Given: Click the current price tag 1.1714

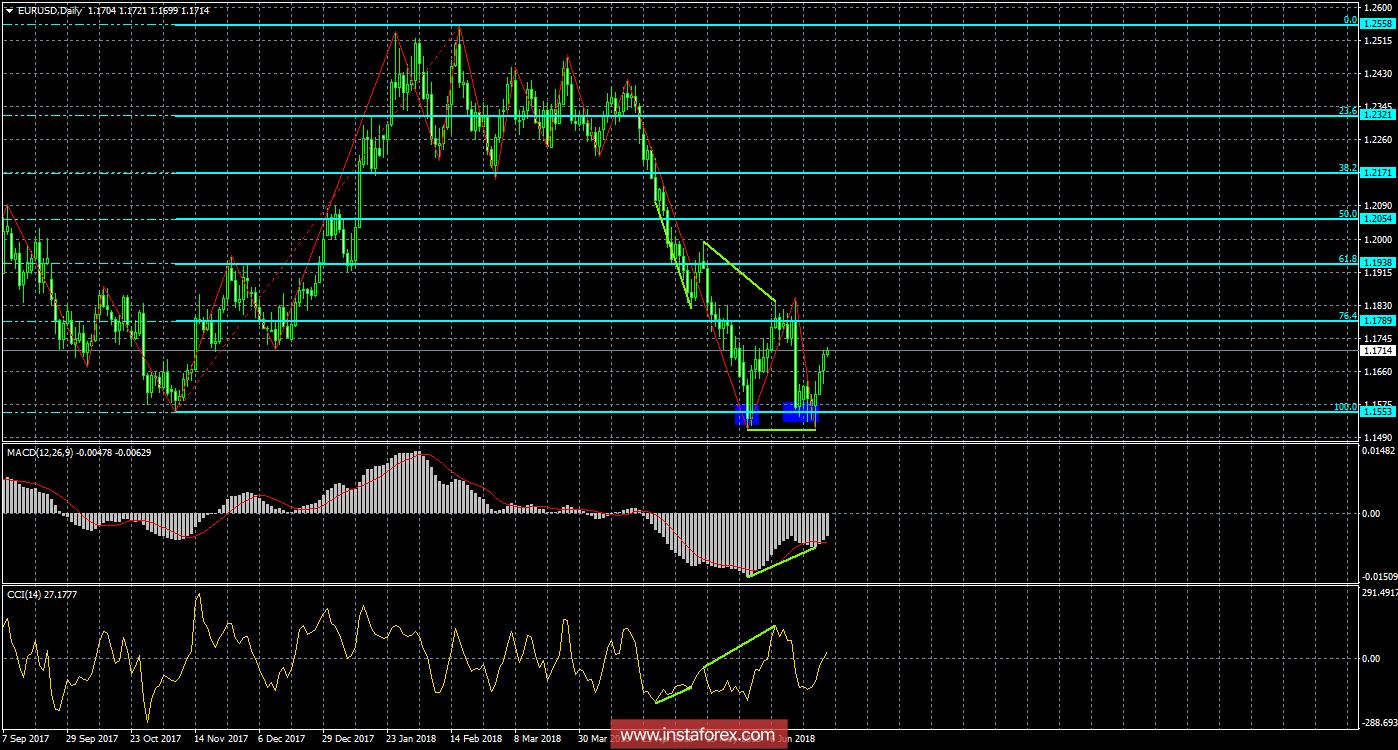Looking at the screenshot, I should pyautogui.click(x=1379, y=350).
